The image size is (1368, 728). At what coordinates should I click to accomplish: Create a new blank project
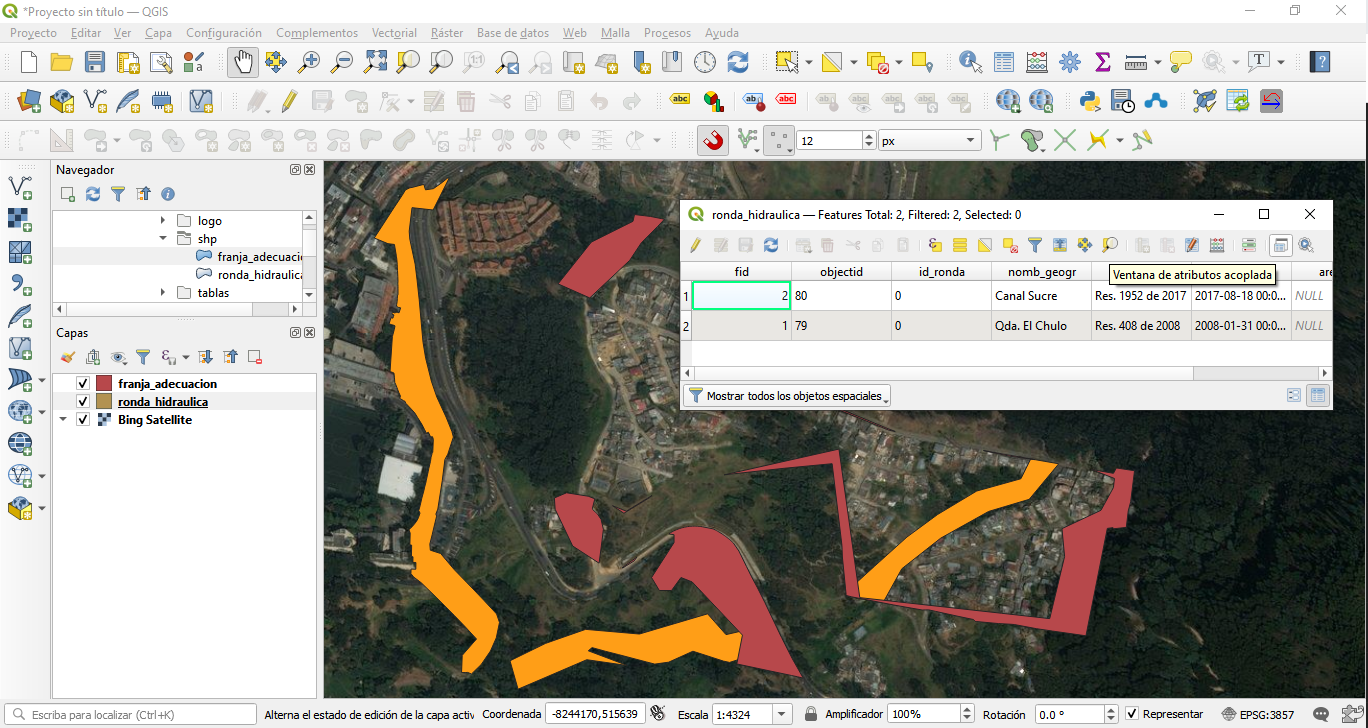tap(29, 62)
